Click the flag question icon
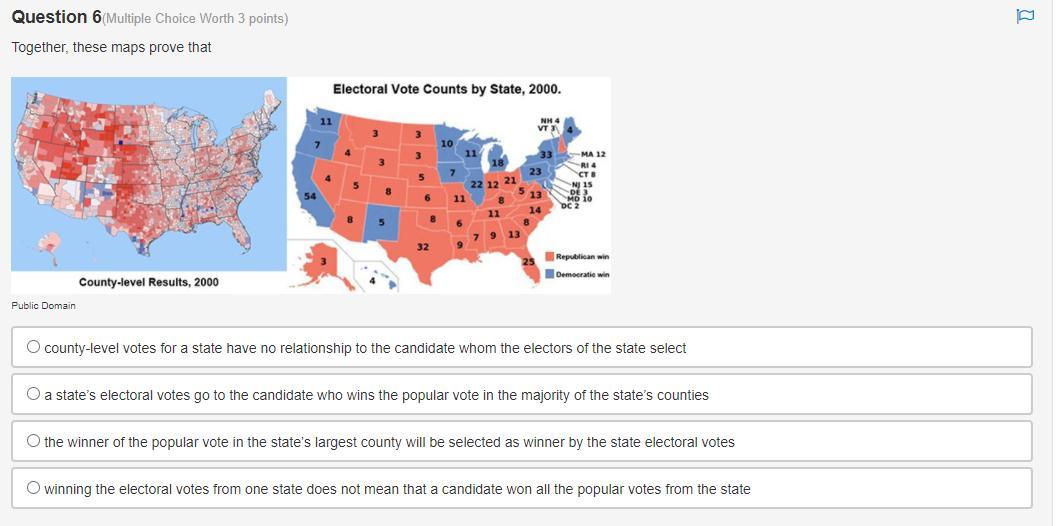Image resolution: width=1057 pixels, height=526 pixels. point(1025,16)
